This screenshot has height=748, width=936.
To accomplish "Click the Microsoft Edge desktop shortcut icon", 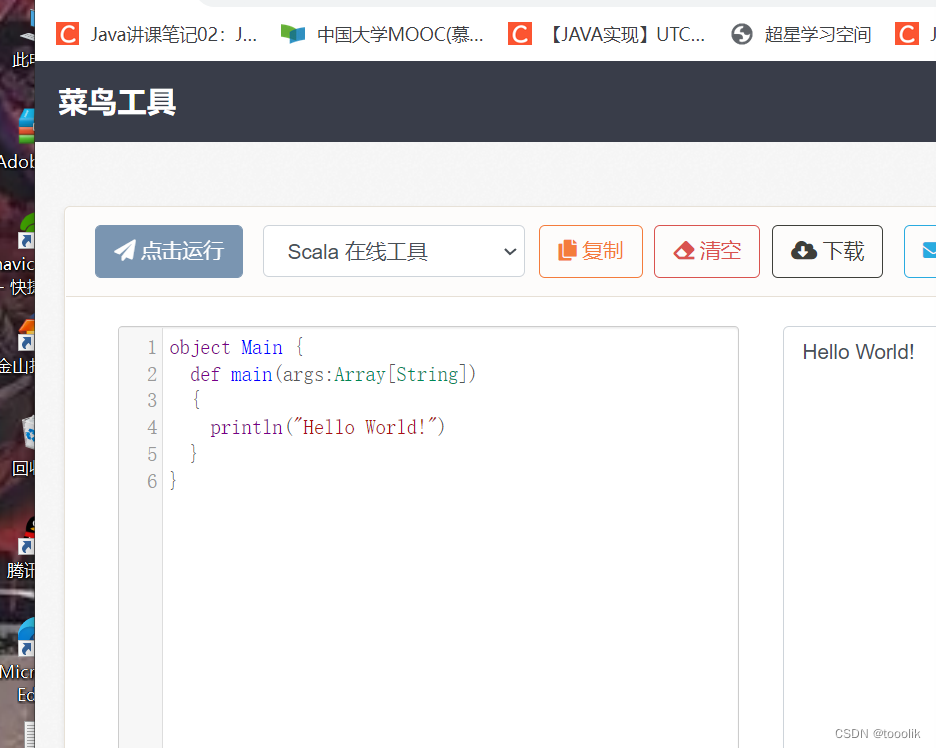I will [x=26, y=637].
